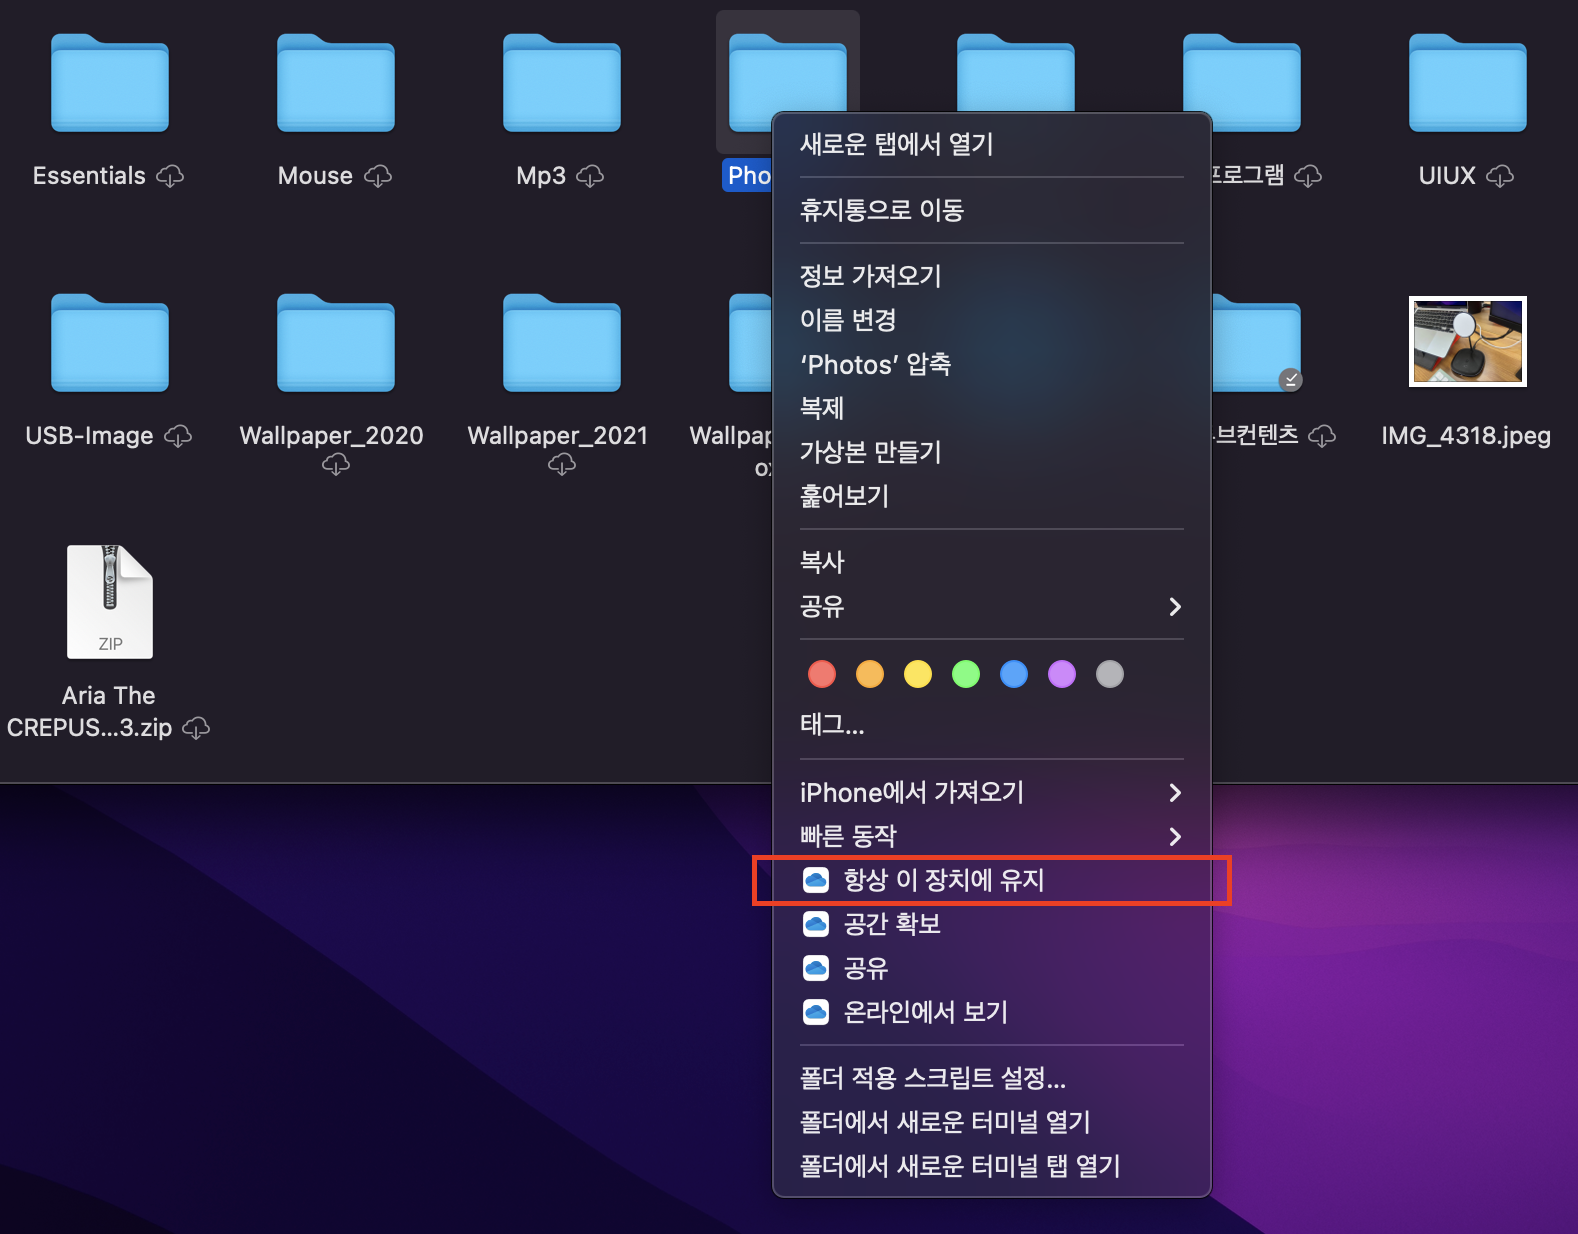Image resolution: width=1578 pixels, height=1234 pixels.
Task: Expand the 공유 submenu arrow
Action: click(1175, 606)
